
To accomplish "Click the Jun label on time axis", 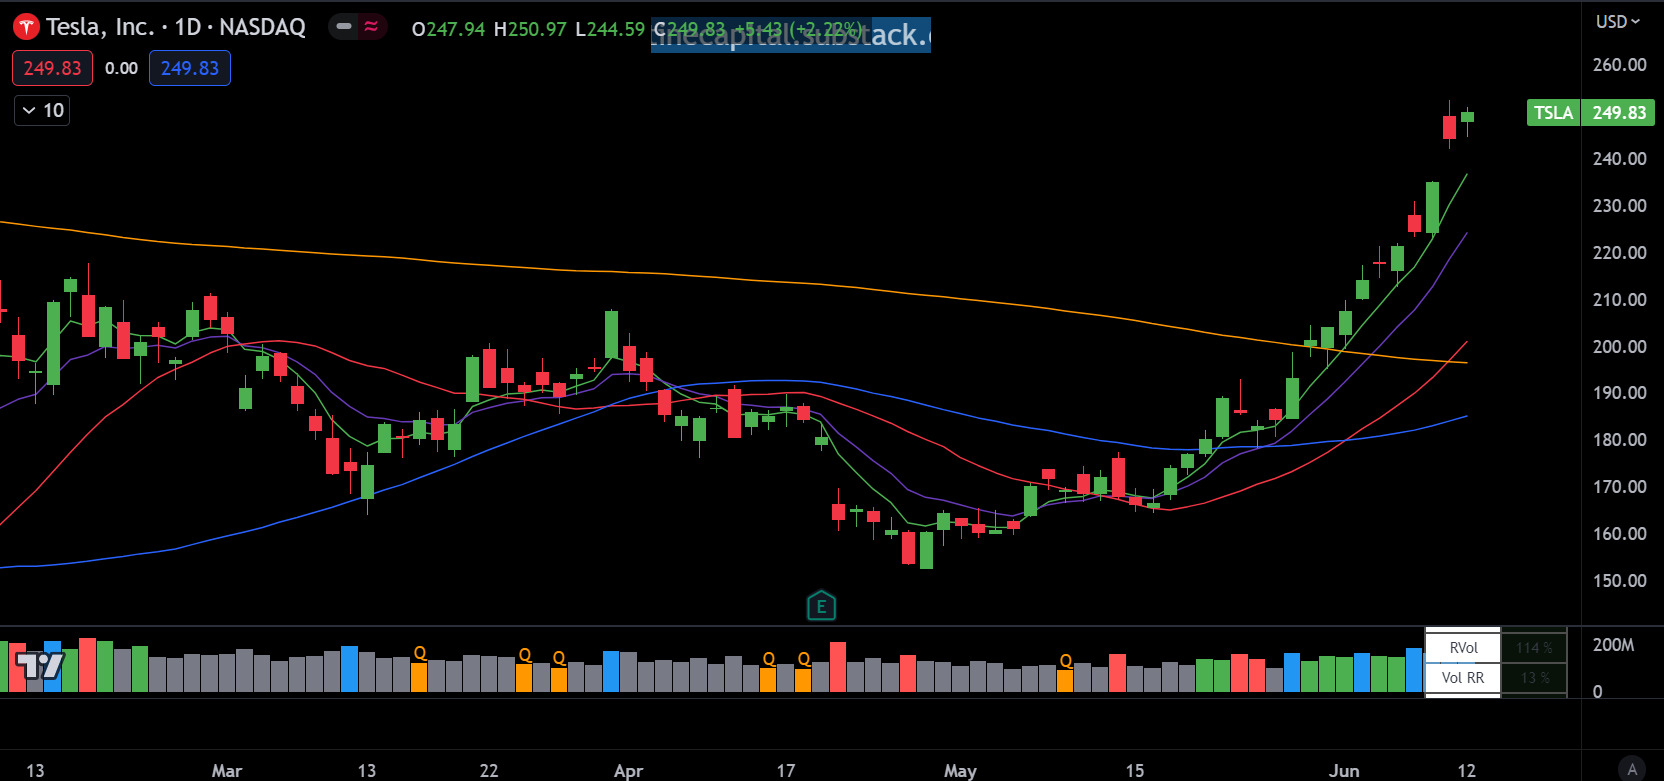I will 1344,770.
